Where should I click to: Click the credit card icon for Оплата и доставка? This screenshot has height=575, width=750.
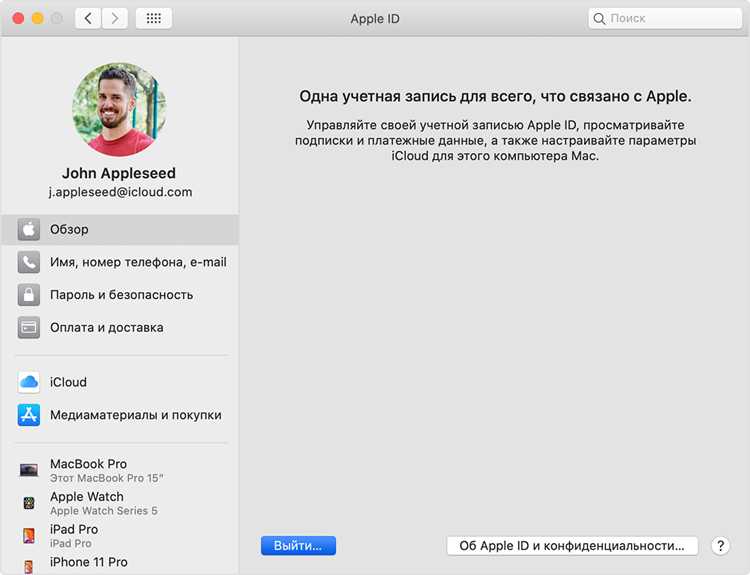point(29,328)
